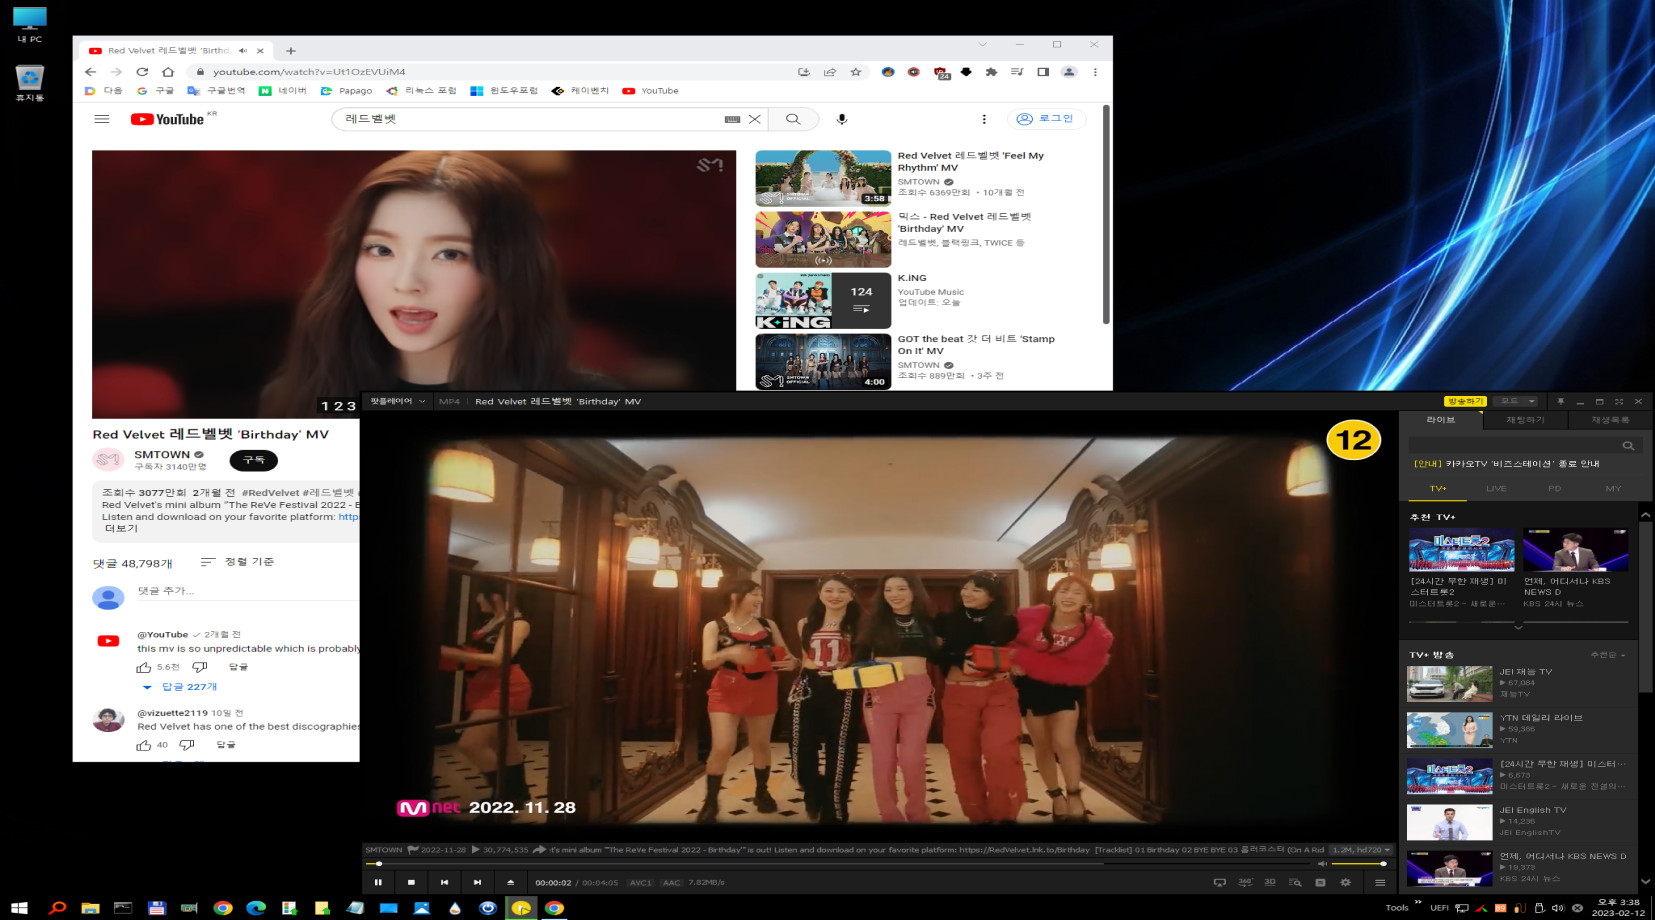This screenshot has width=1655, height=920.
Task: Open the 팟플레이어 main menu dropdown
Action: (397, 401)
